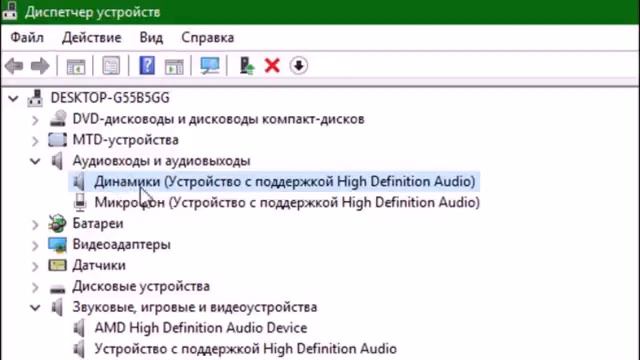The width and height of the screenshot is (640, 360).
Task: Expand DVD-дисководы и дисководы компакт-дисков
Action: tap(35, 120)
